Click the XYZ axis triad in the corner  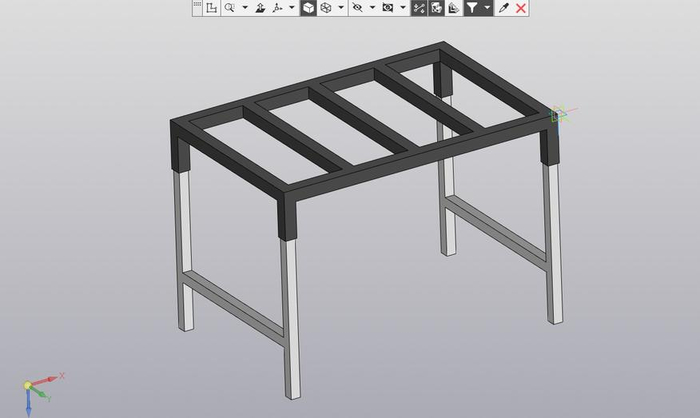click(42, 393)
